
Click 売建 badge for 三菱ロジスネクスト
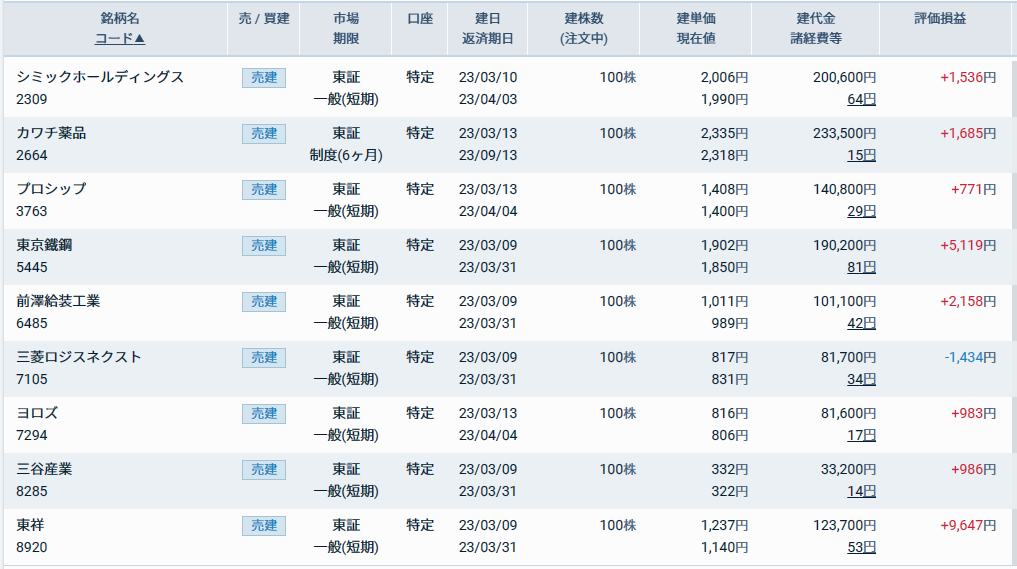[264, 357]
